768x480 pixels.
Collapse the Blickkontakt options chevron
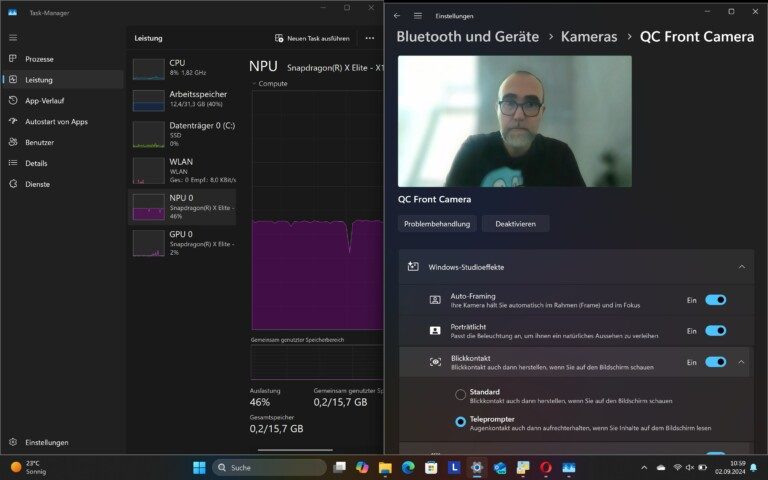[x=741, y=362]
